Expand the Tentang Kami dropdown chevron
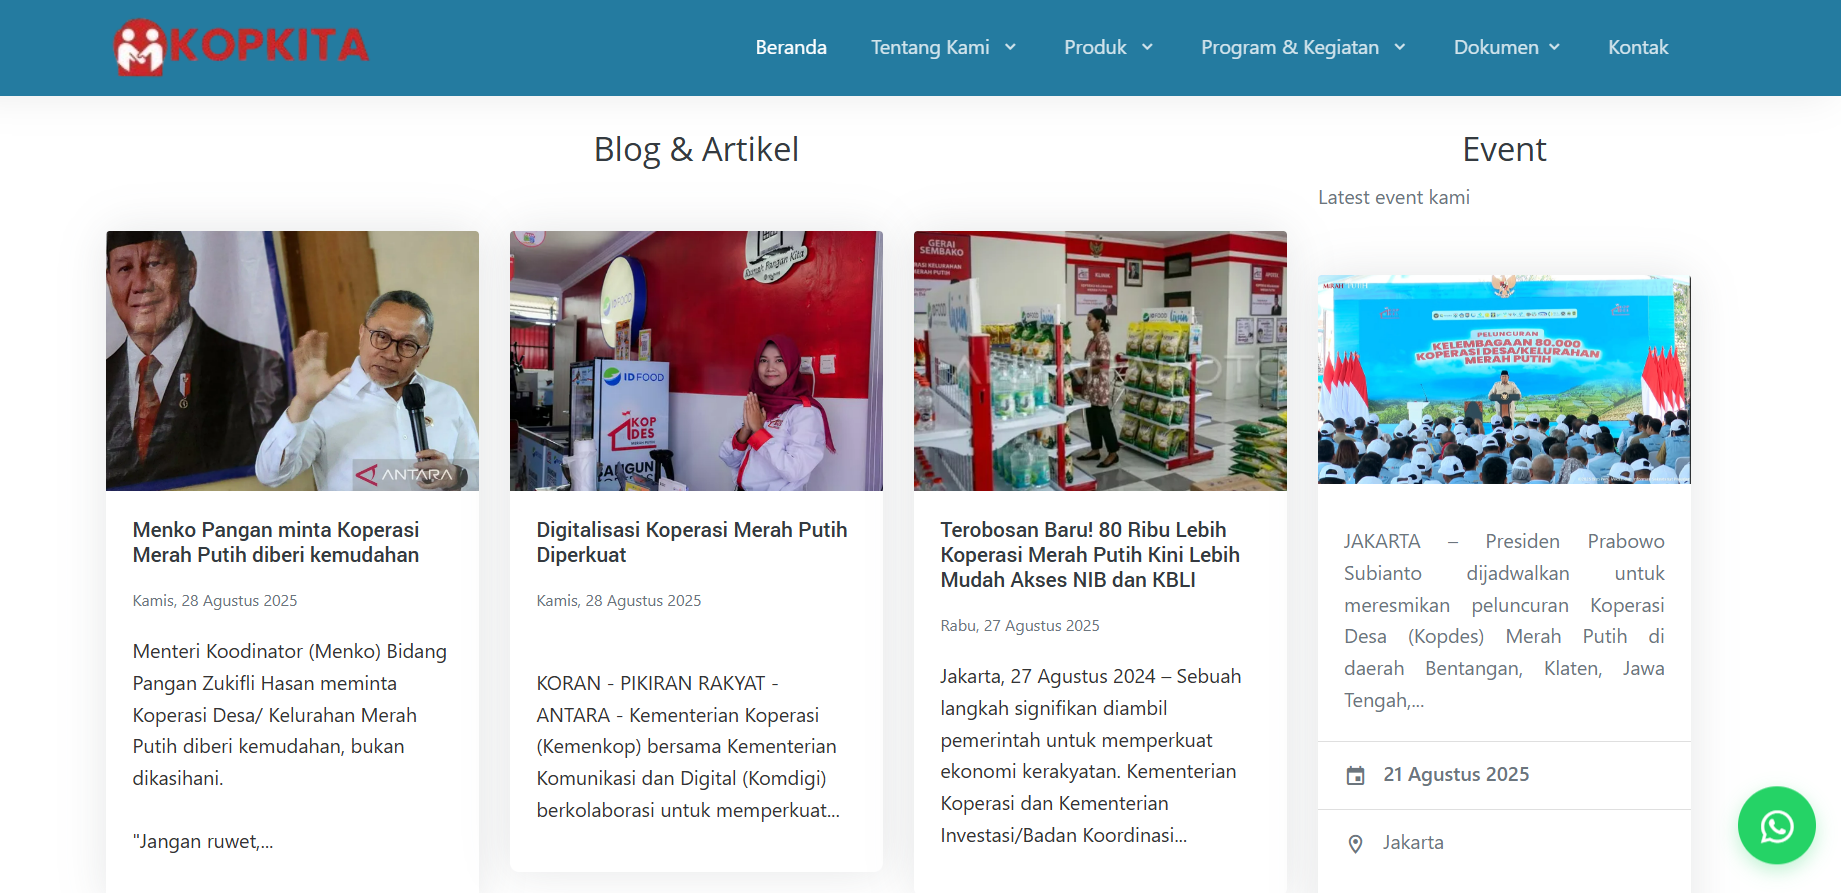Image resolution: width=1841 pixels, height=893 pixels. pos(1010,47)
